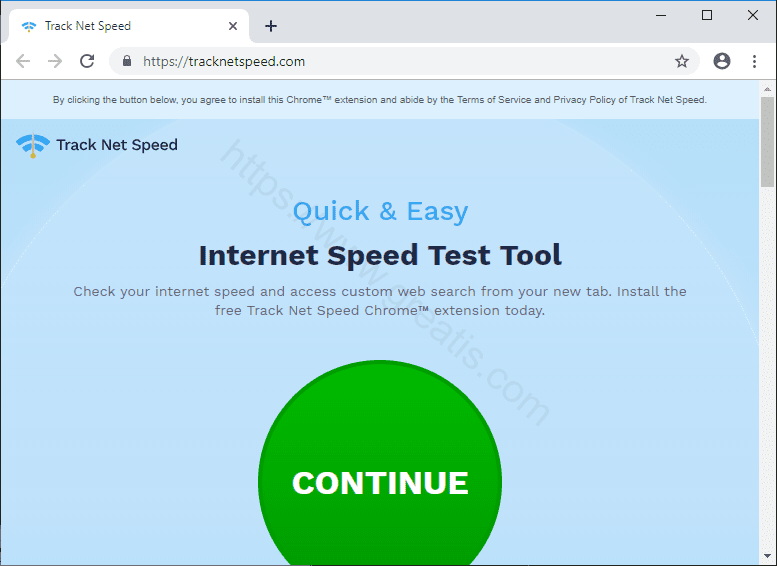777x566 pixels.
Task: Click the Track Net Speed logo
Action: coord(97,145)
